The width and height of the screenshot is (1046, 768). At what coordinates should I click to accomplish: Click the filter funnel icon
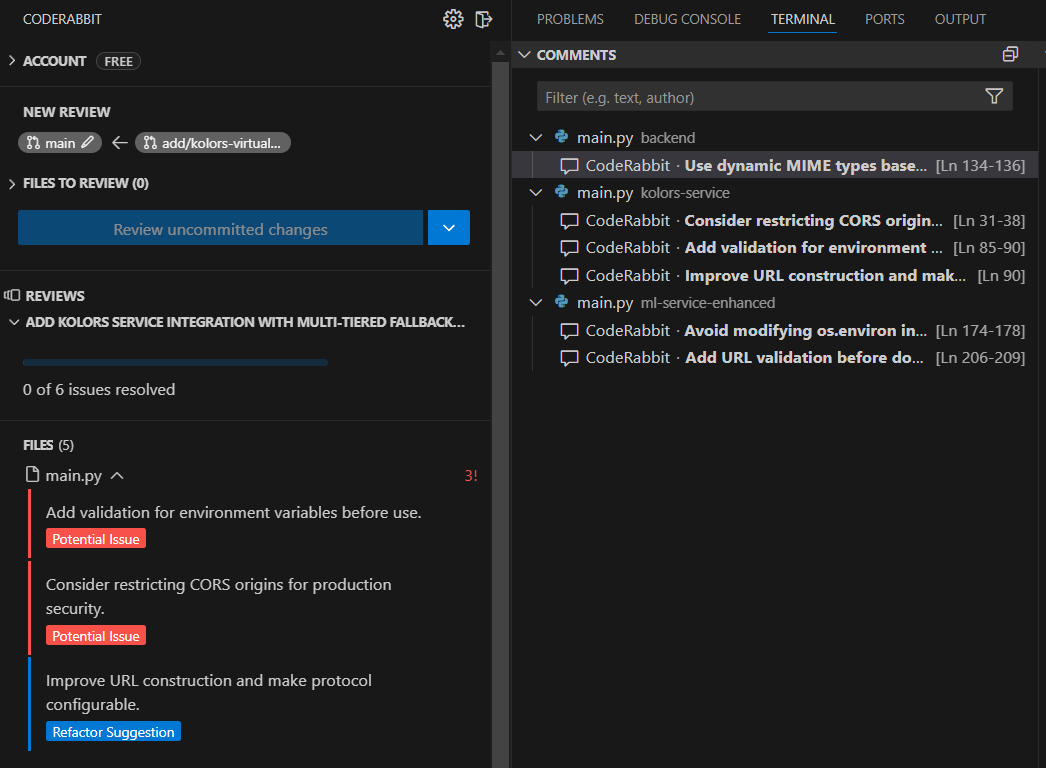tap(994, 97)
